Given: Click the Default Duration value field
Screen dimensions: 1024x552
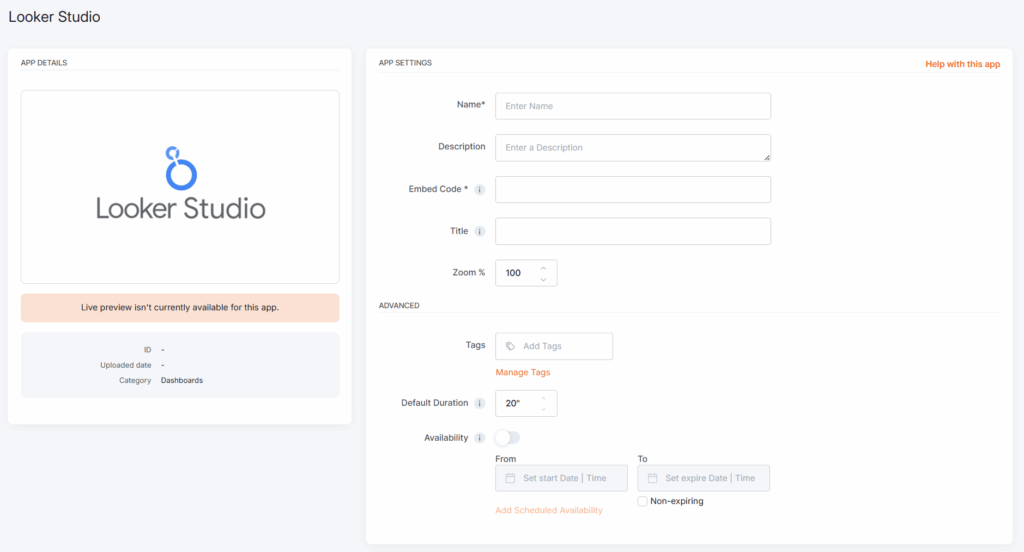Looking at the screenshot, I should point(526,403).
